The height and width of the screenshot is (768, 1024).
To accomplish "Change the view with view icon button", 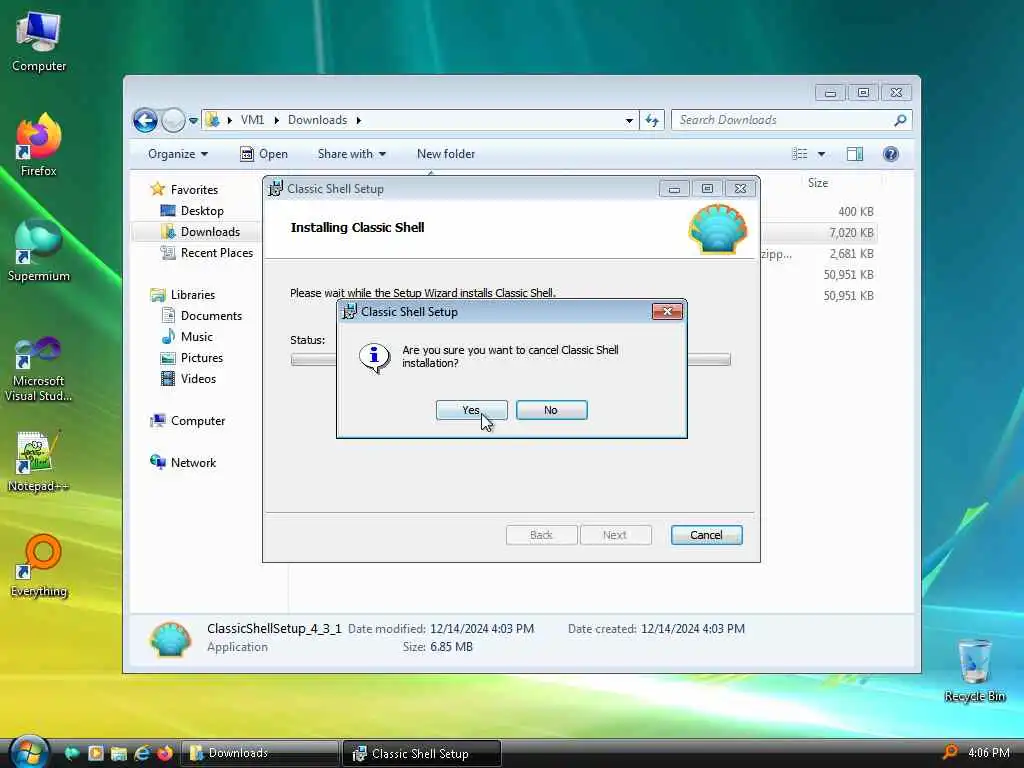I will [x=799, y=154].
